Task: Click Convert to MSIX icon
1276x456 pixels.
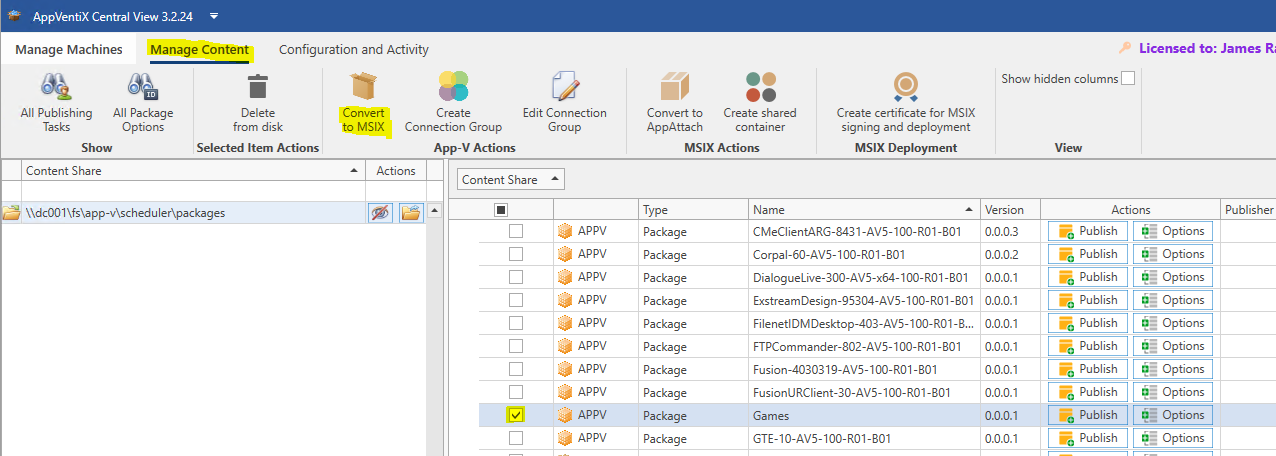Action: 363,87
